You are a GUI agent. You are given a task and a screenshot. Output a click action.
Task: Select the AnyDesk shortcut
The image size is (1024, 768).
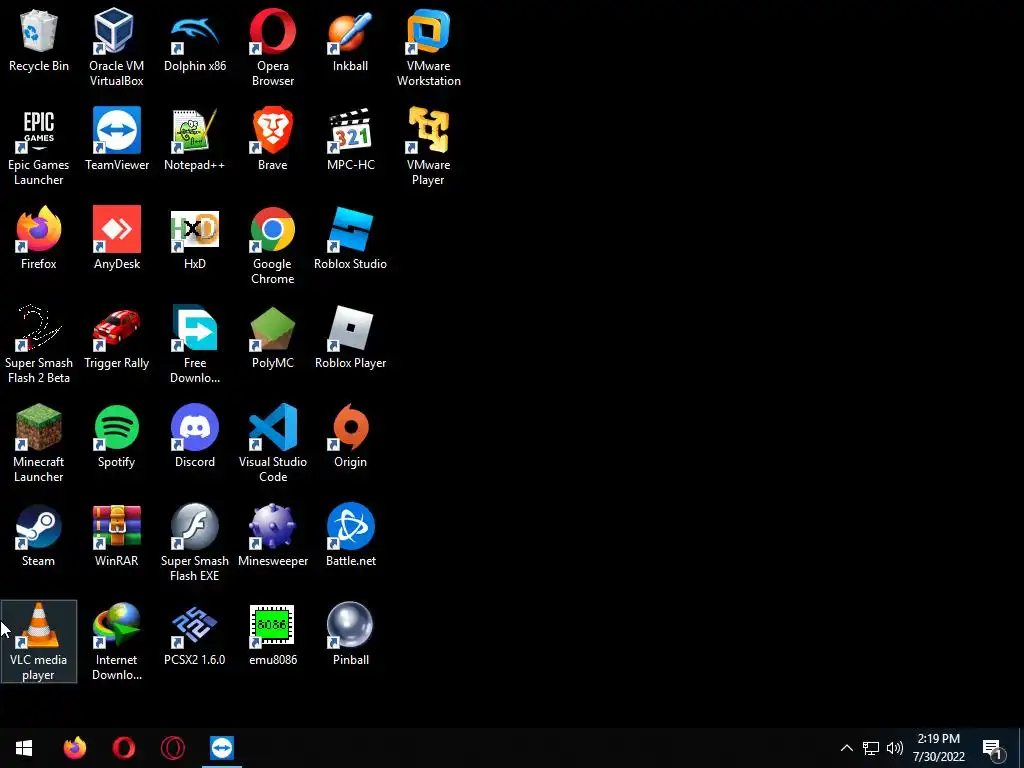click(116, 238)
